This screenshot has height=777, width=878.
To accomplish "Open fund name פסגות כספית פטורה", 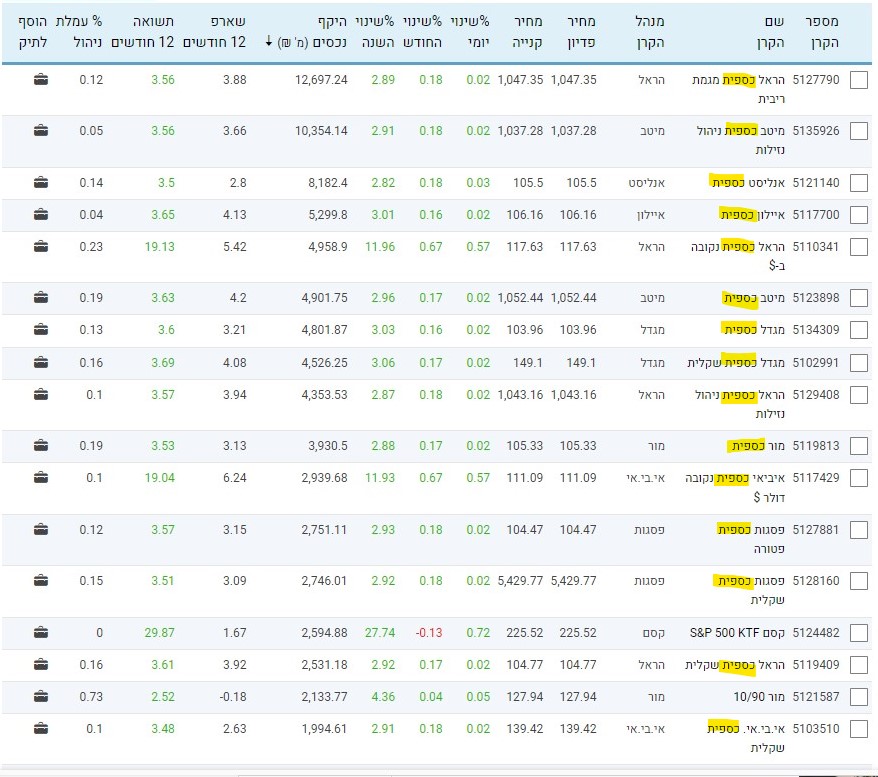I will click(751, 539).
